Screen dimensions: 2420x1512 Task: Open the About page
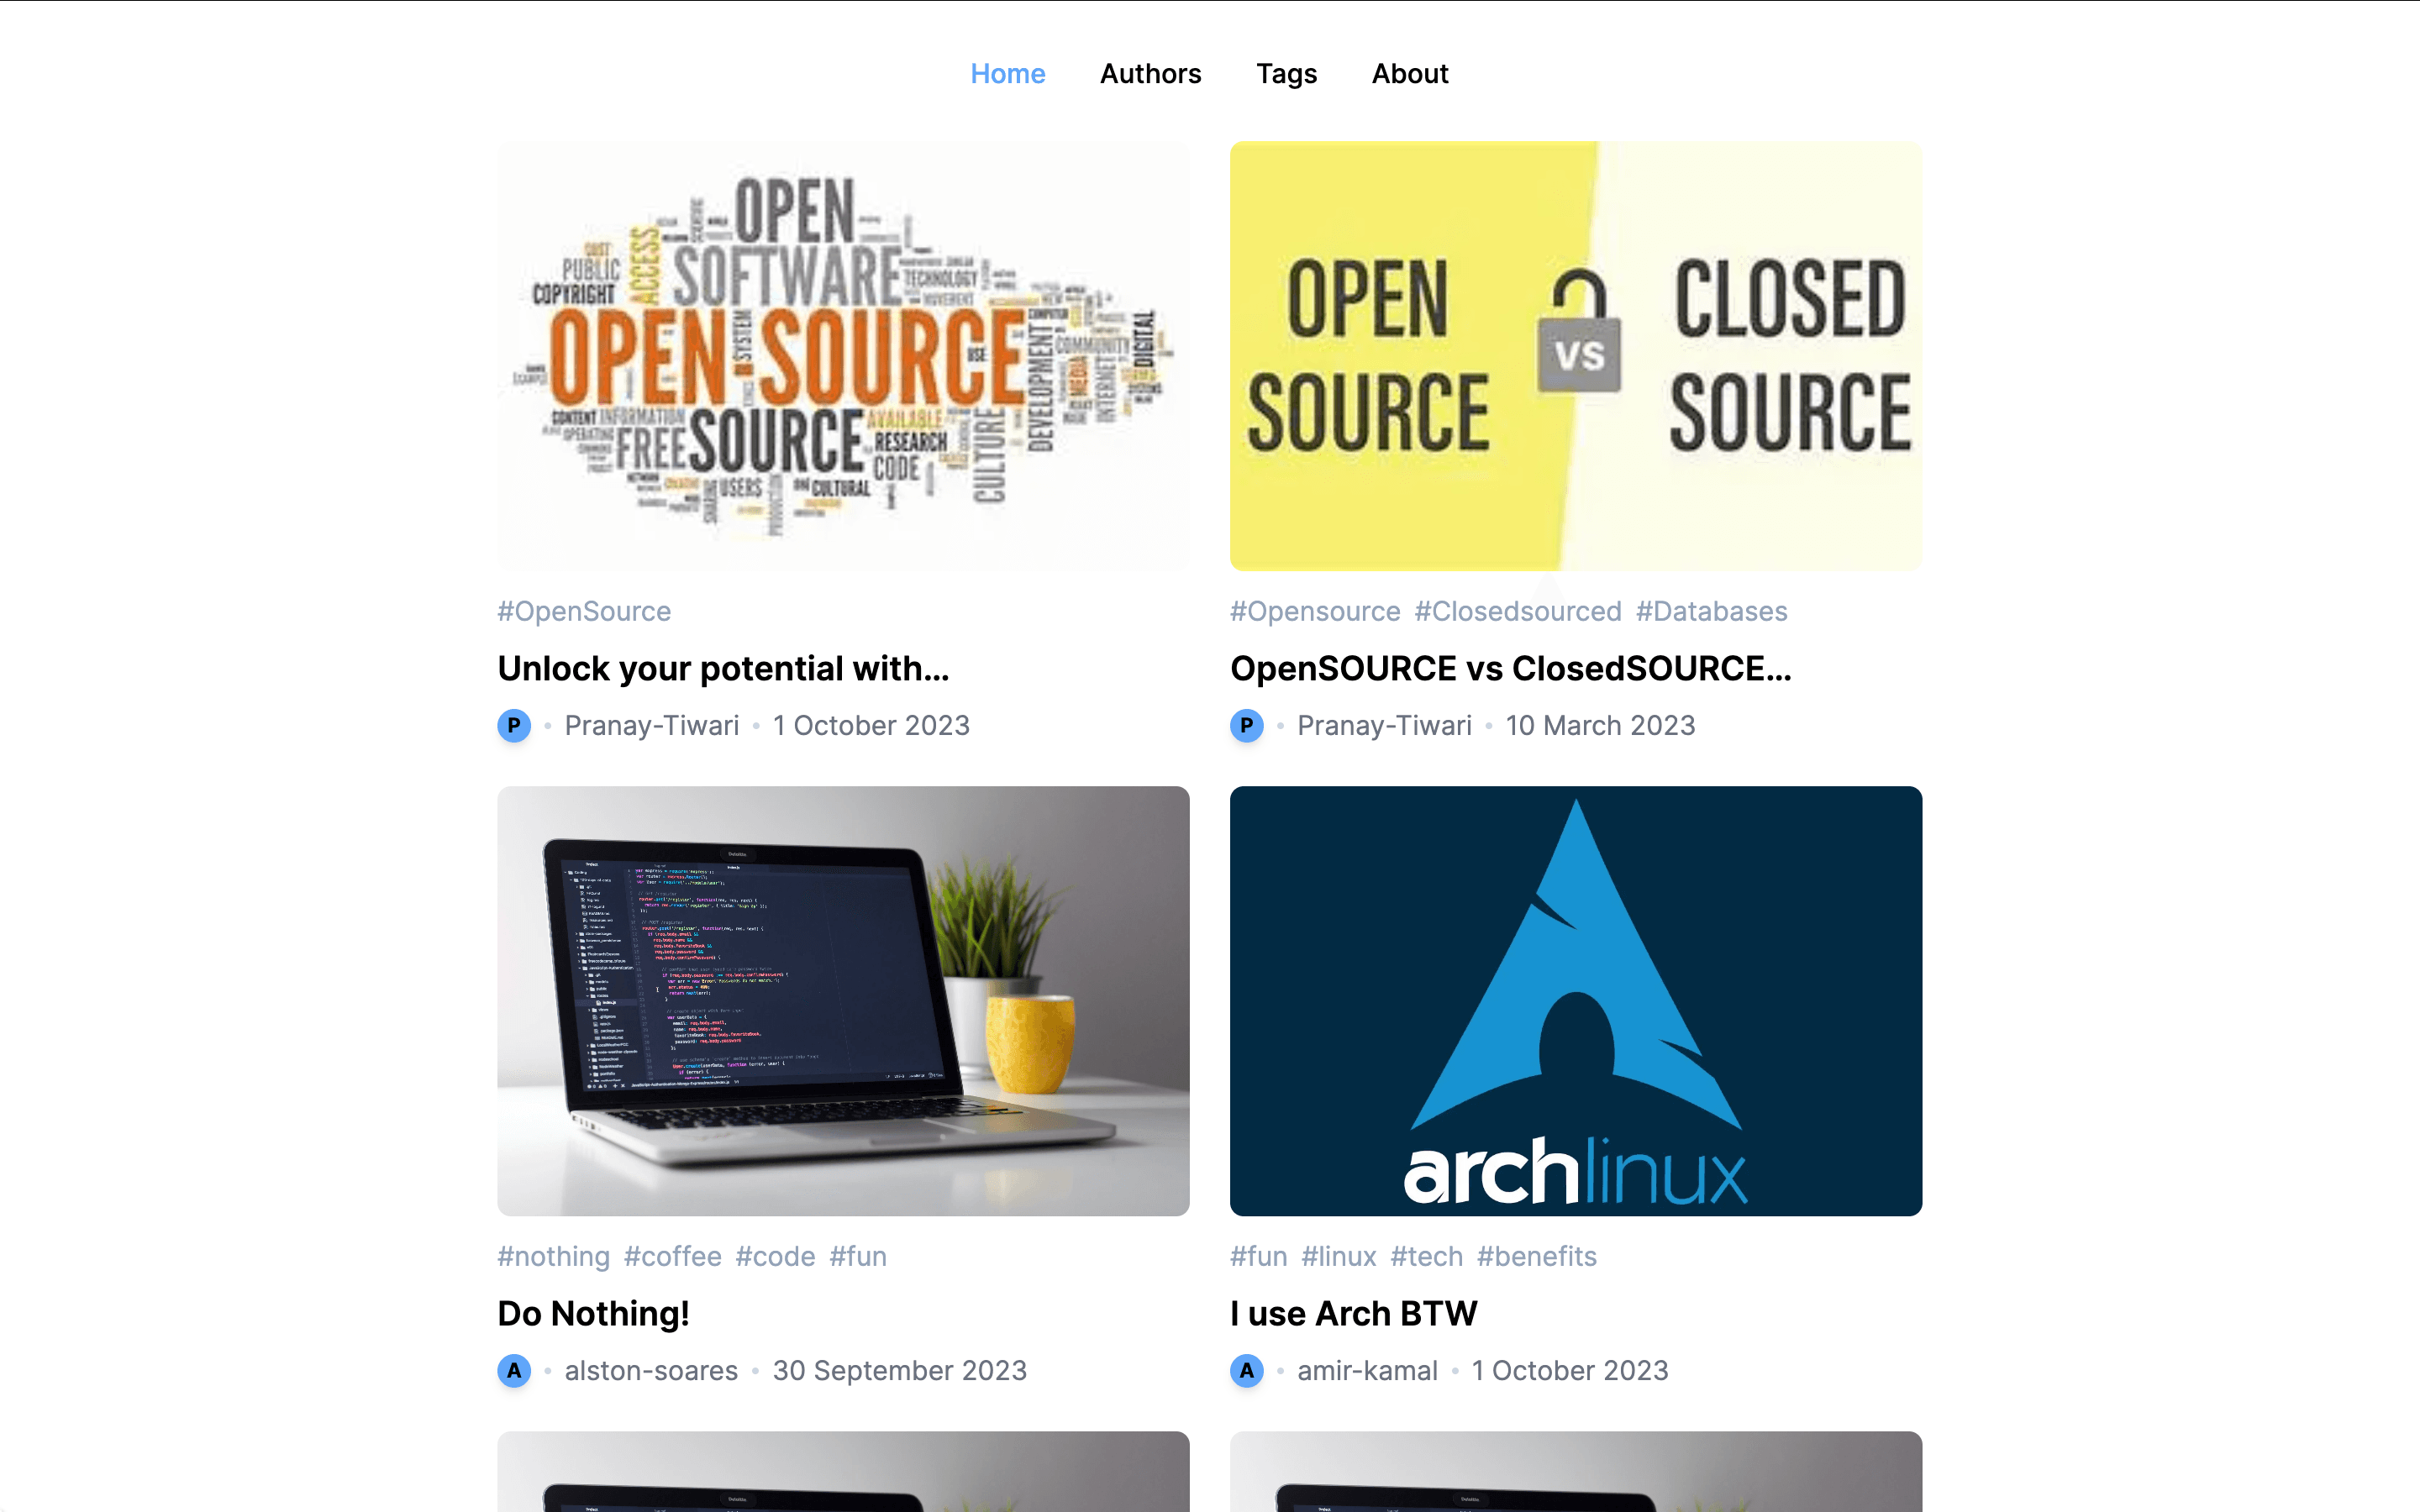coord(1409,73)
